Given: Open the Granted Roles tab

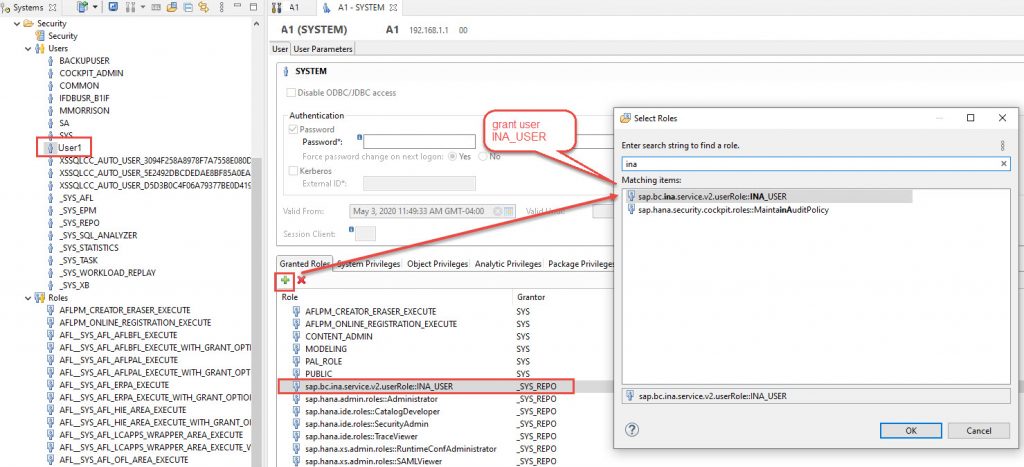Looking at the screenshot, I should click(x=304, y=264).
